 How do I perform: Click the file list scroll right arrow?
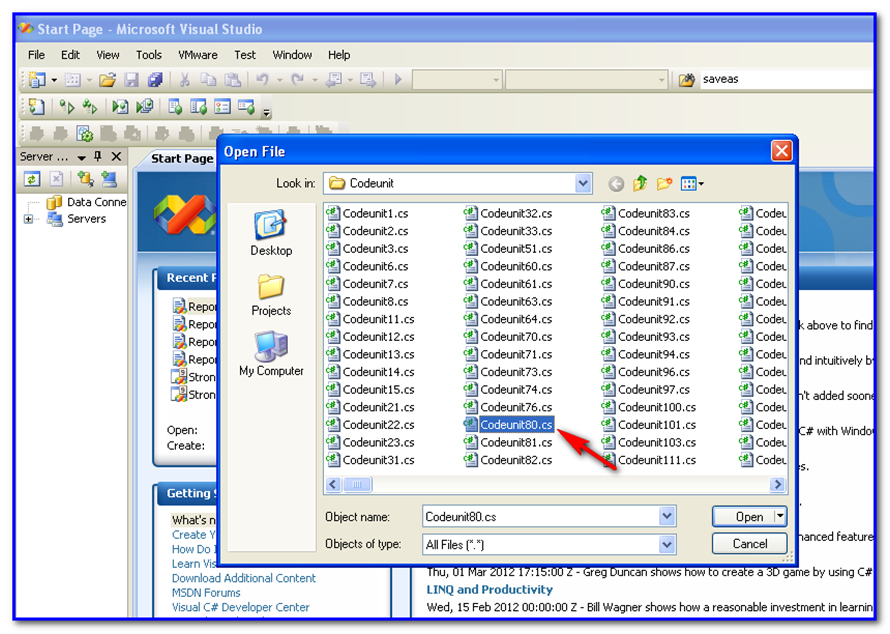778,484
